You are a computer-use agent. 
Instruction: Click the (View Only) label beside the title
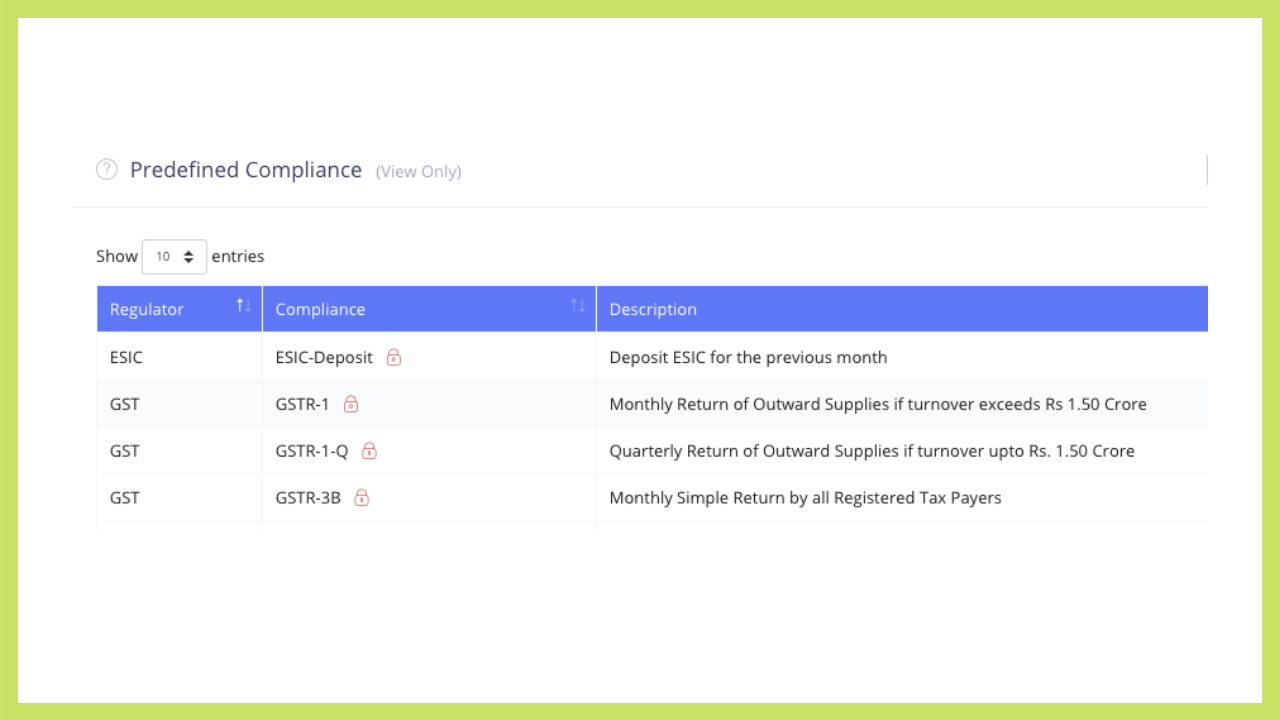418,172
